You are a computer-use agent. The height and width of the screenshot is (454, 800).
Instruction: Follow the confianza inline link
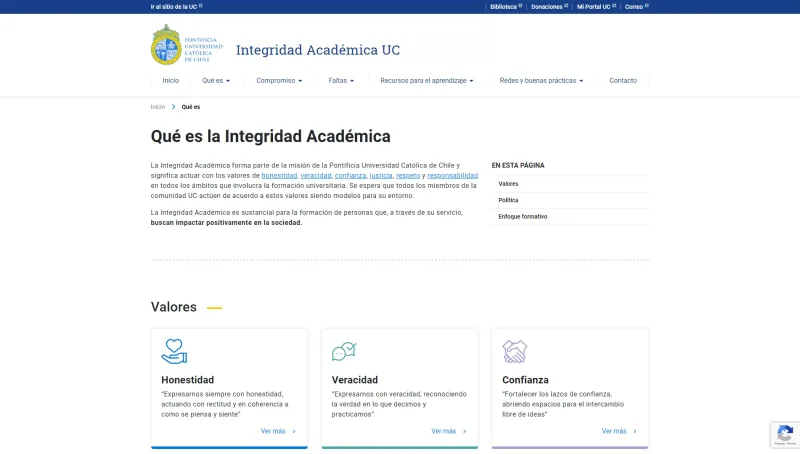[x=351, y=175]
